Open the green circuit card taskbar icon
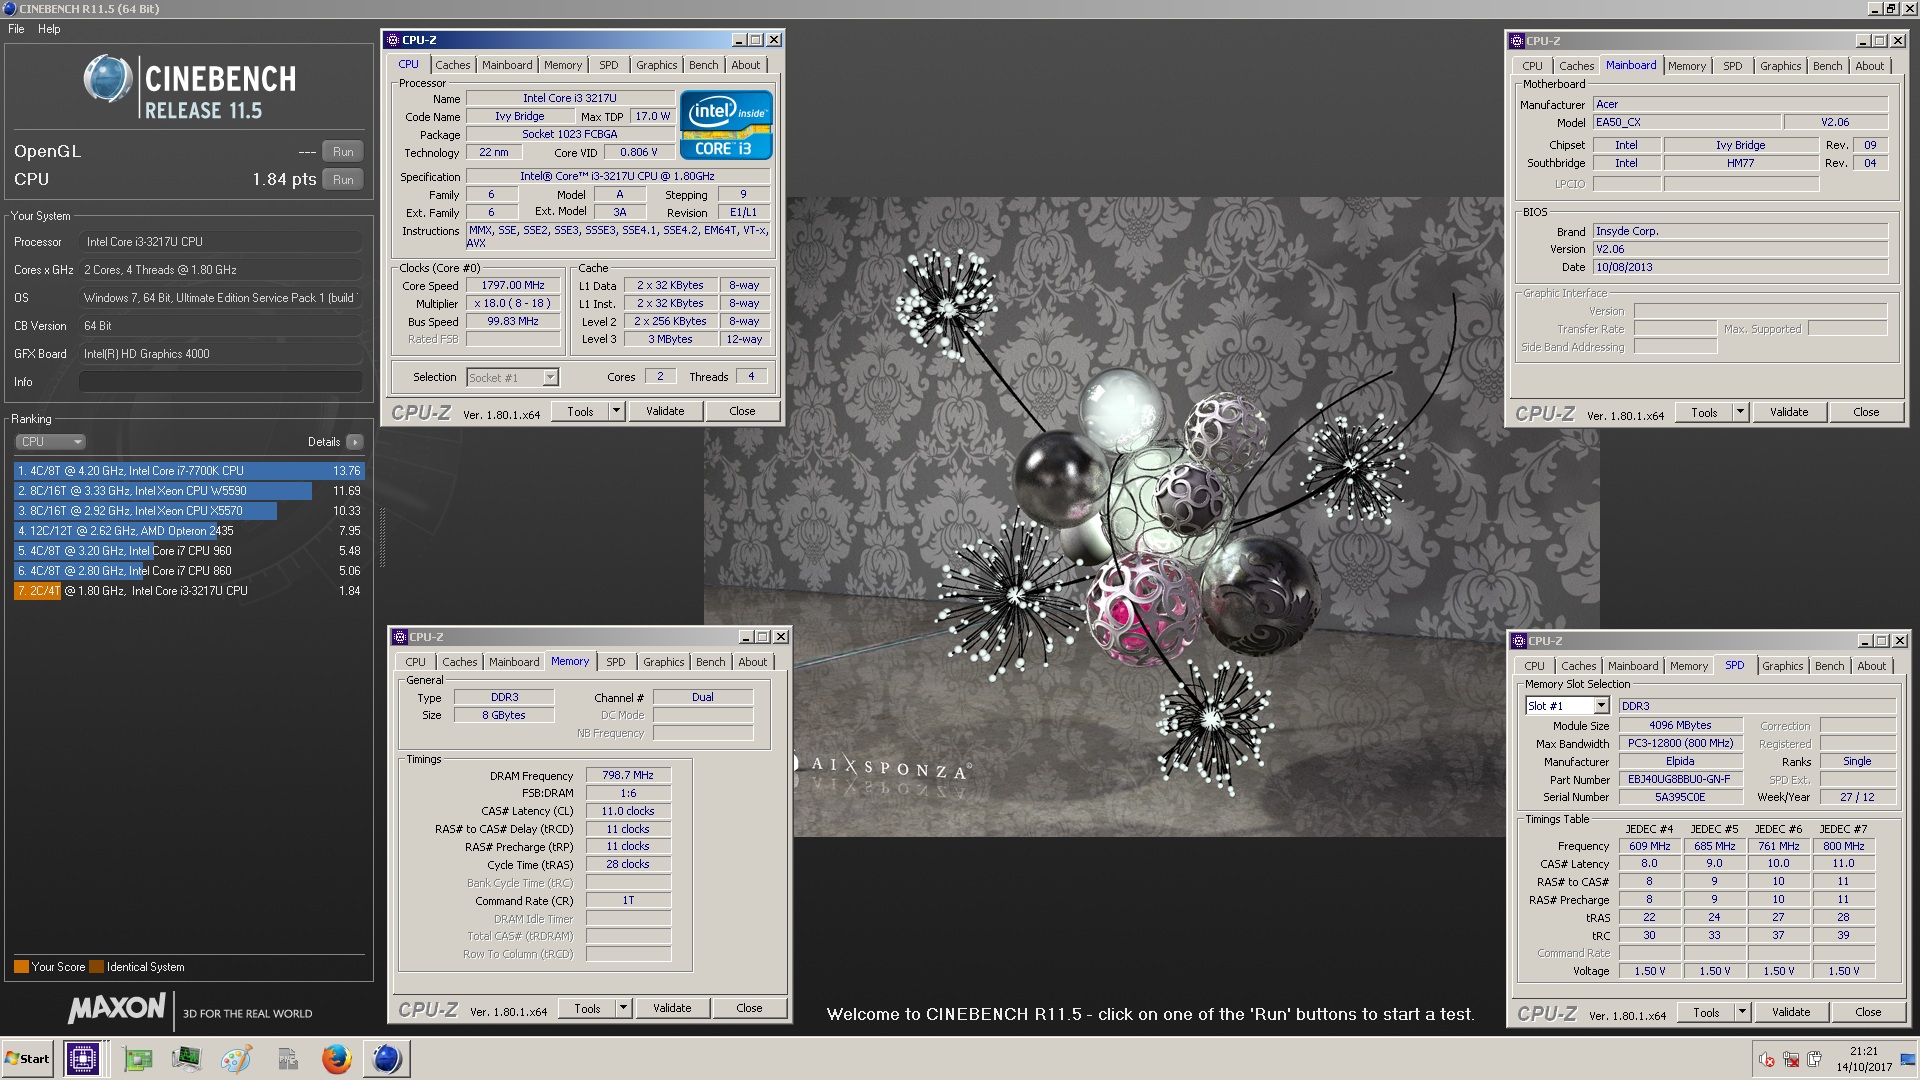The image size is (1920, 1080). (x=138, y=1059)
